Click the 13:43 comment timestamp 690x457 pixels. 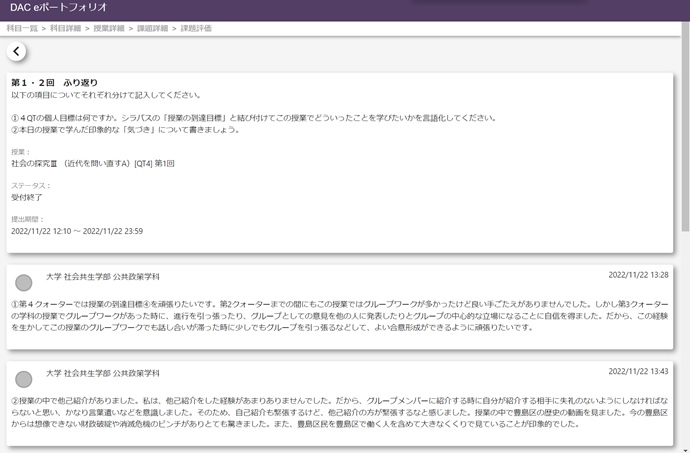[x=638, y=371]
